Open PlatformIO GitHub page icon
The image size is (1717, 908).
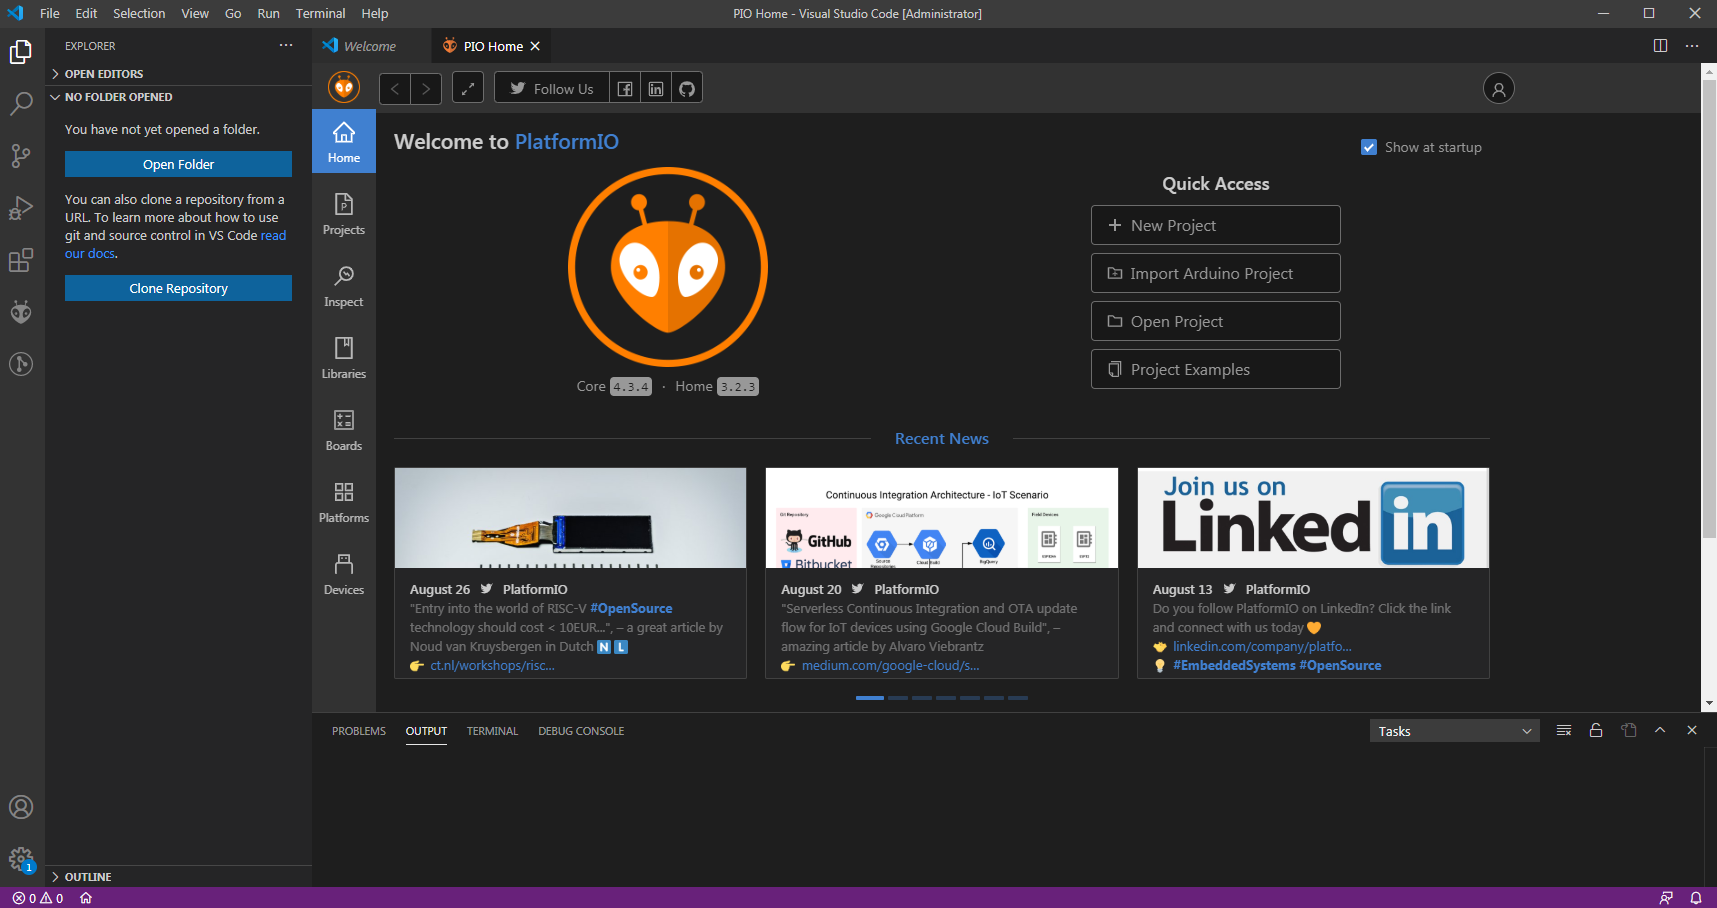click(687, 89)
